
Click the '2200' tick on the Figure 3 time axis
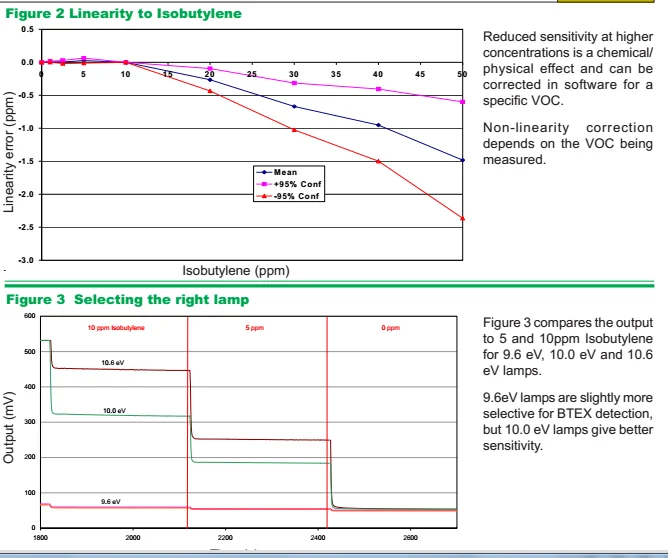pyautogui.click(x=225, y=538)
